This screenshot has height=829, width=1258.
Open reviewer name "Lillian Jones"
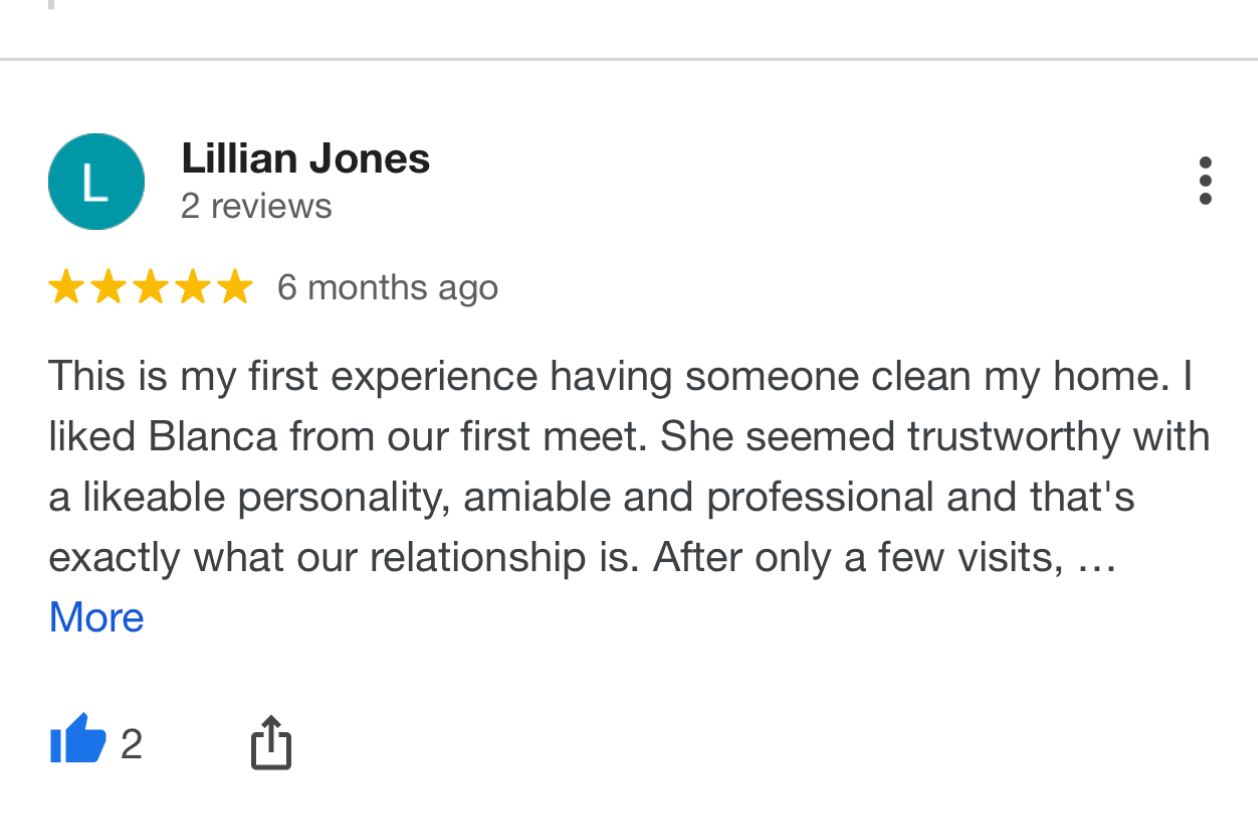pyautogui.click(x=305, y=159)
